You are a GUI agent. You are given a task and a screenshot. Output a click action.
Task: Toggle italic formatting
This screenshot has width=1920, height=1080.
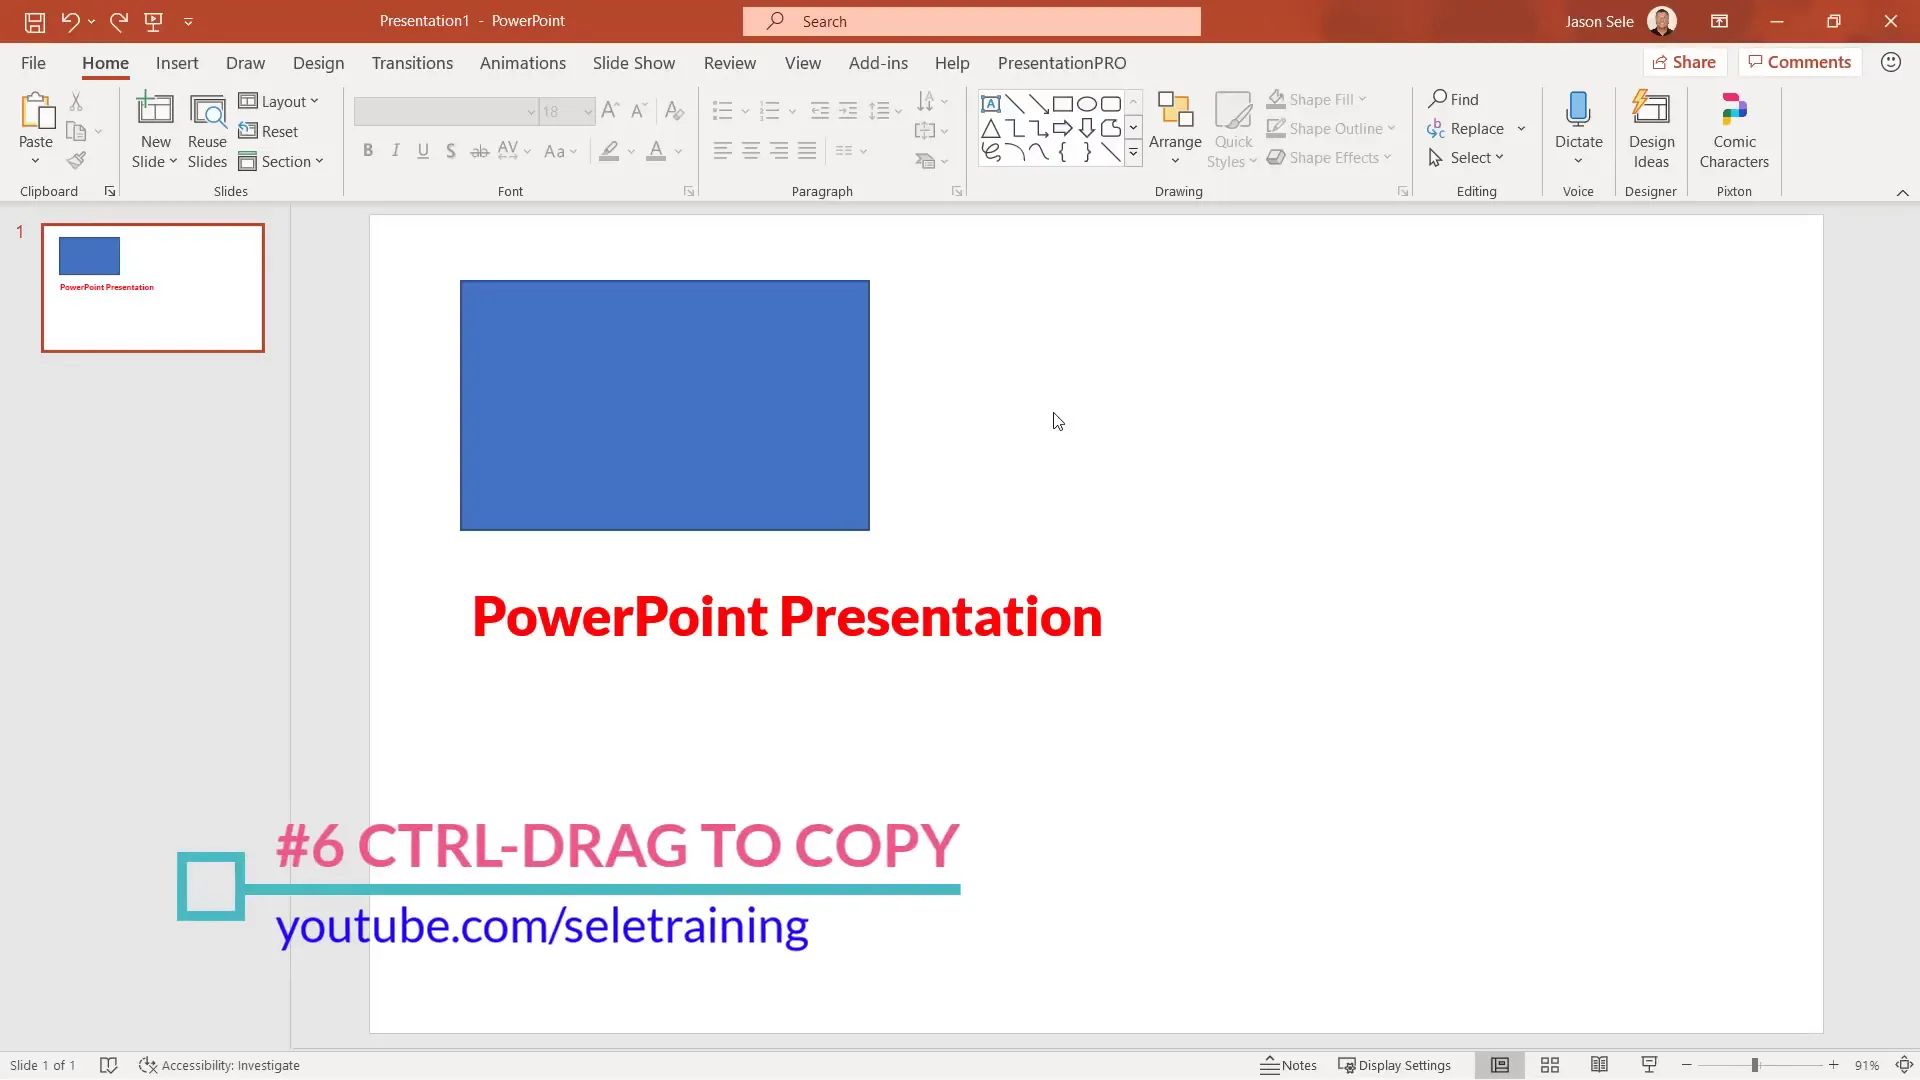click(395, 150)
